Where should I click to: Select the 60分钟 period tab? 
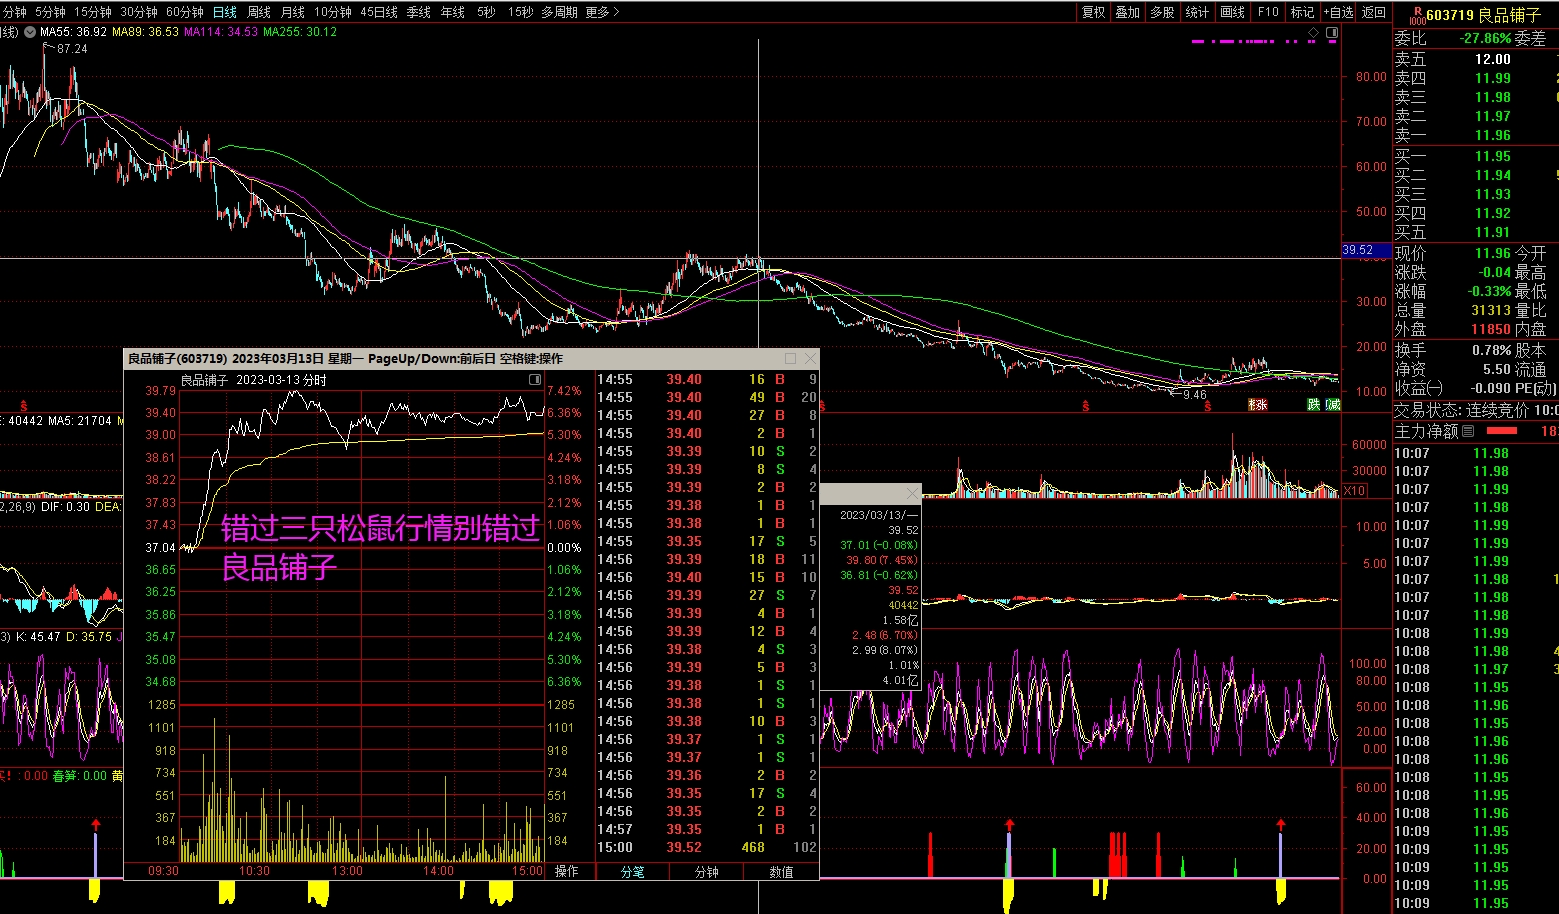185,12
